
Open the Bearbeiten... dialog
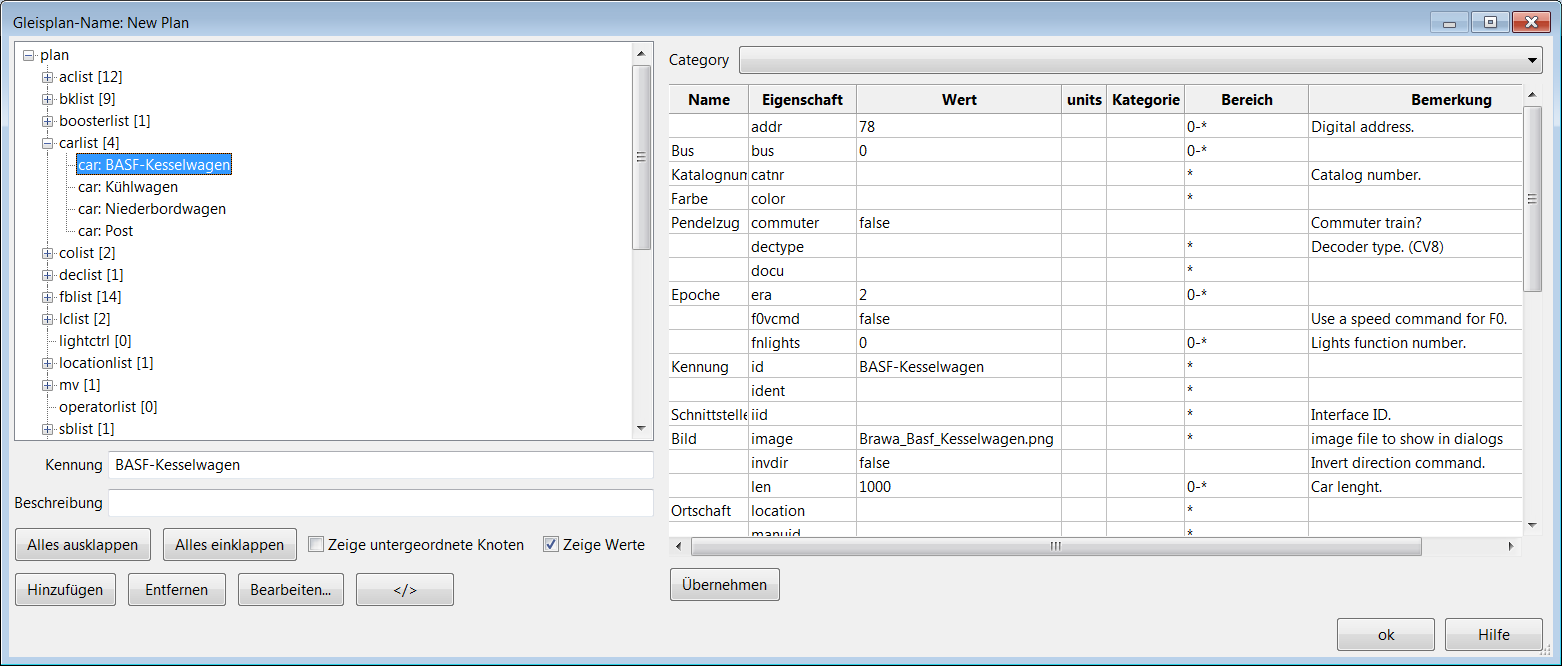[x=291, y=590]
